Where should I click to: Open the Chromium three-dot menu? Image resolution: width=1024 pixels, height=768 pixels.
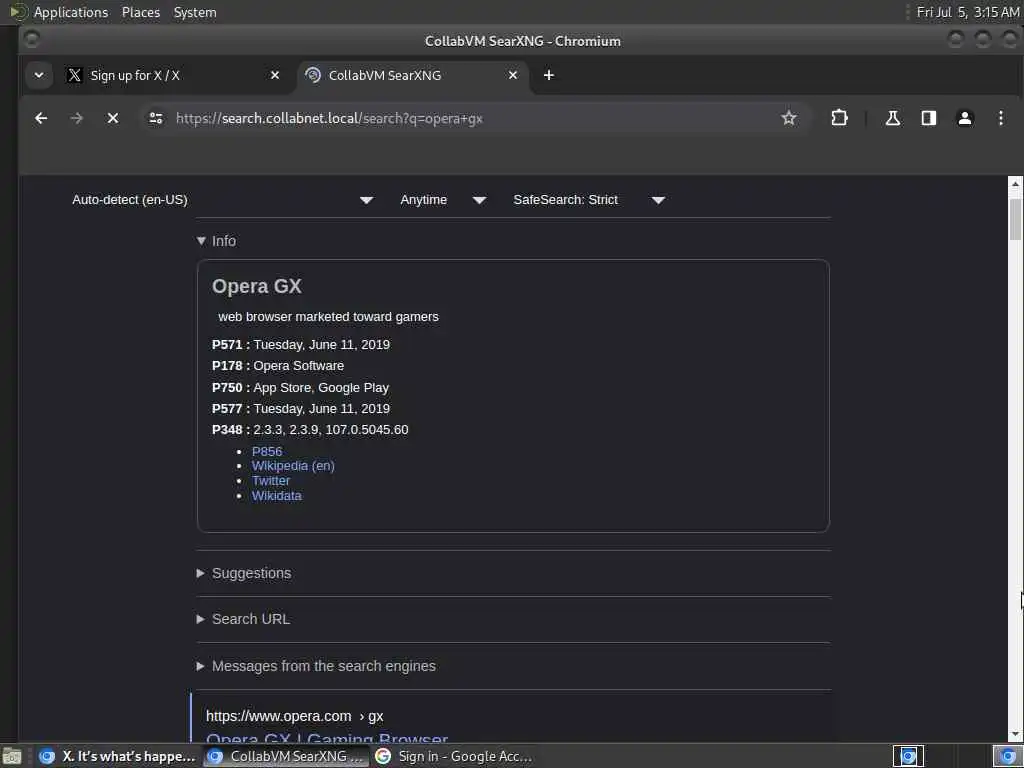pyautogui.click(x=1000, y=118)
